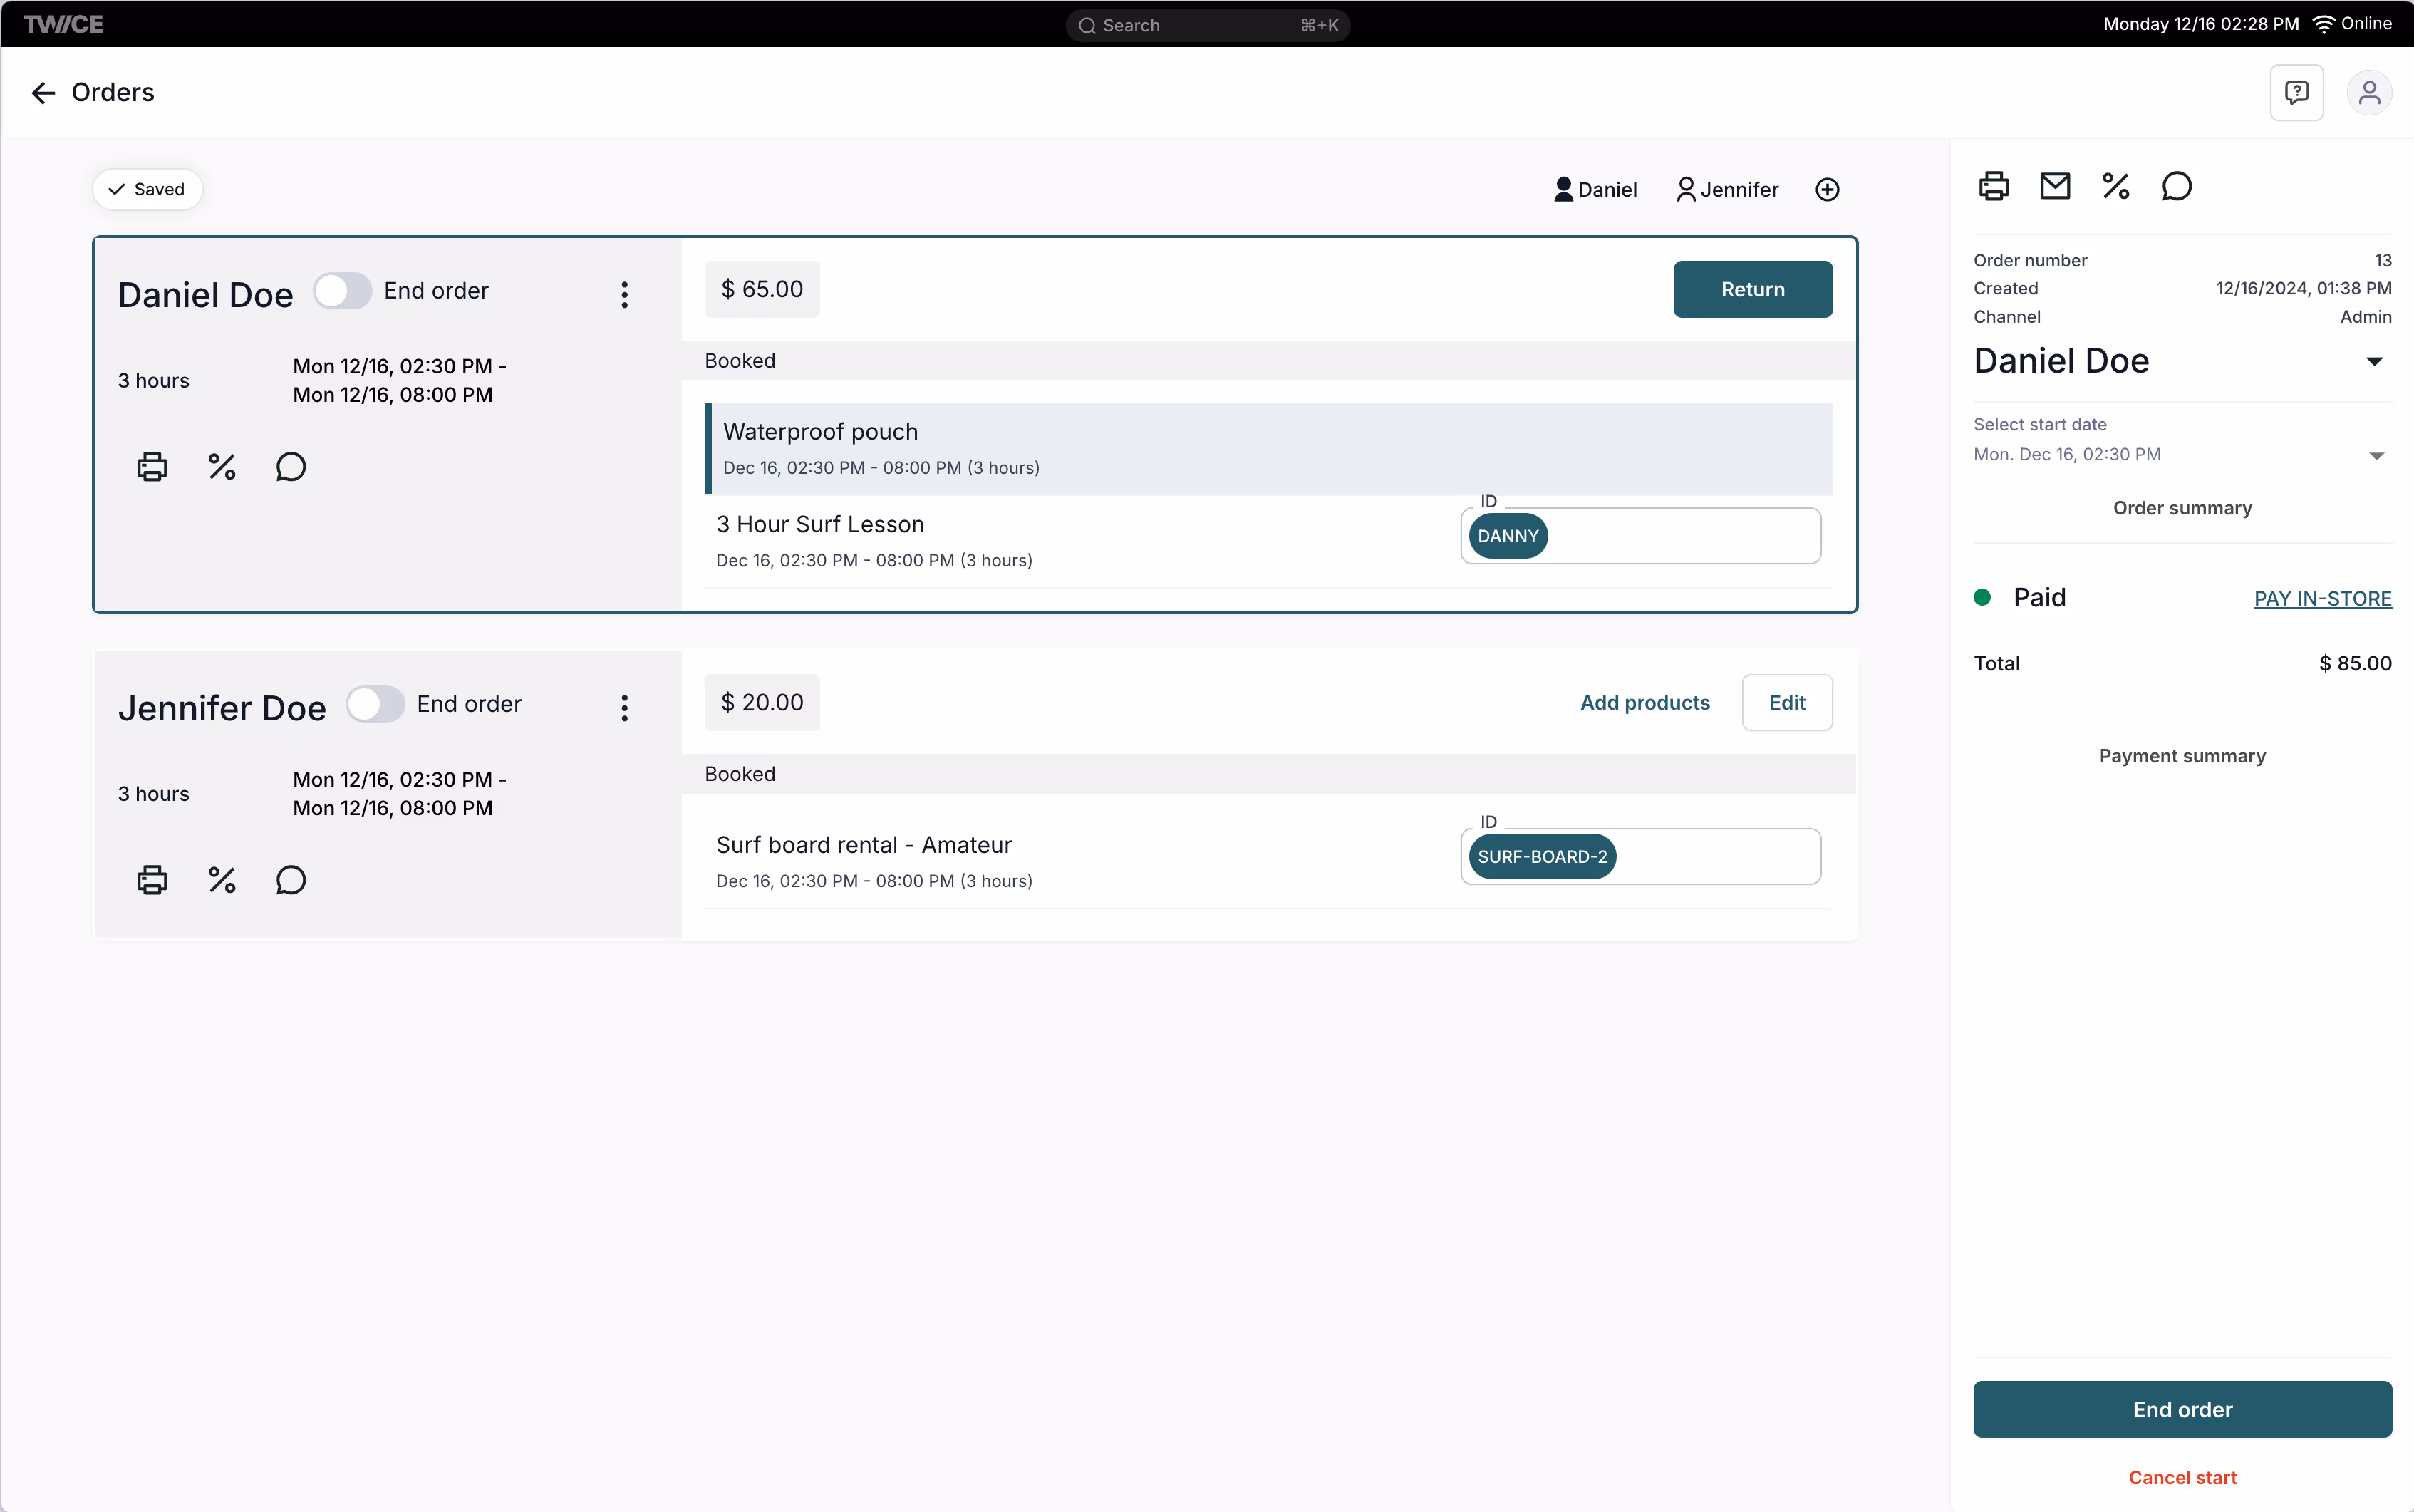The height and width of the screenshot is (1512, 2414).
Task: Click the Search field in the top bar
Action: (1207, 25)
